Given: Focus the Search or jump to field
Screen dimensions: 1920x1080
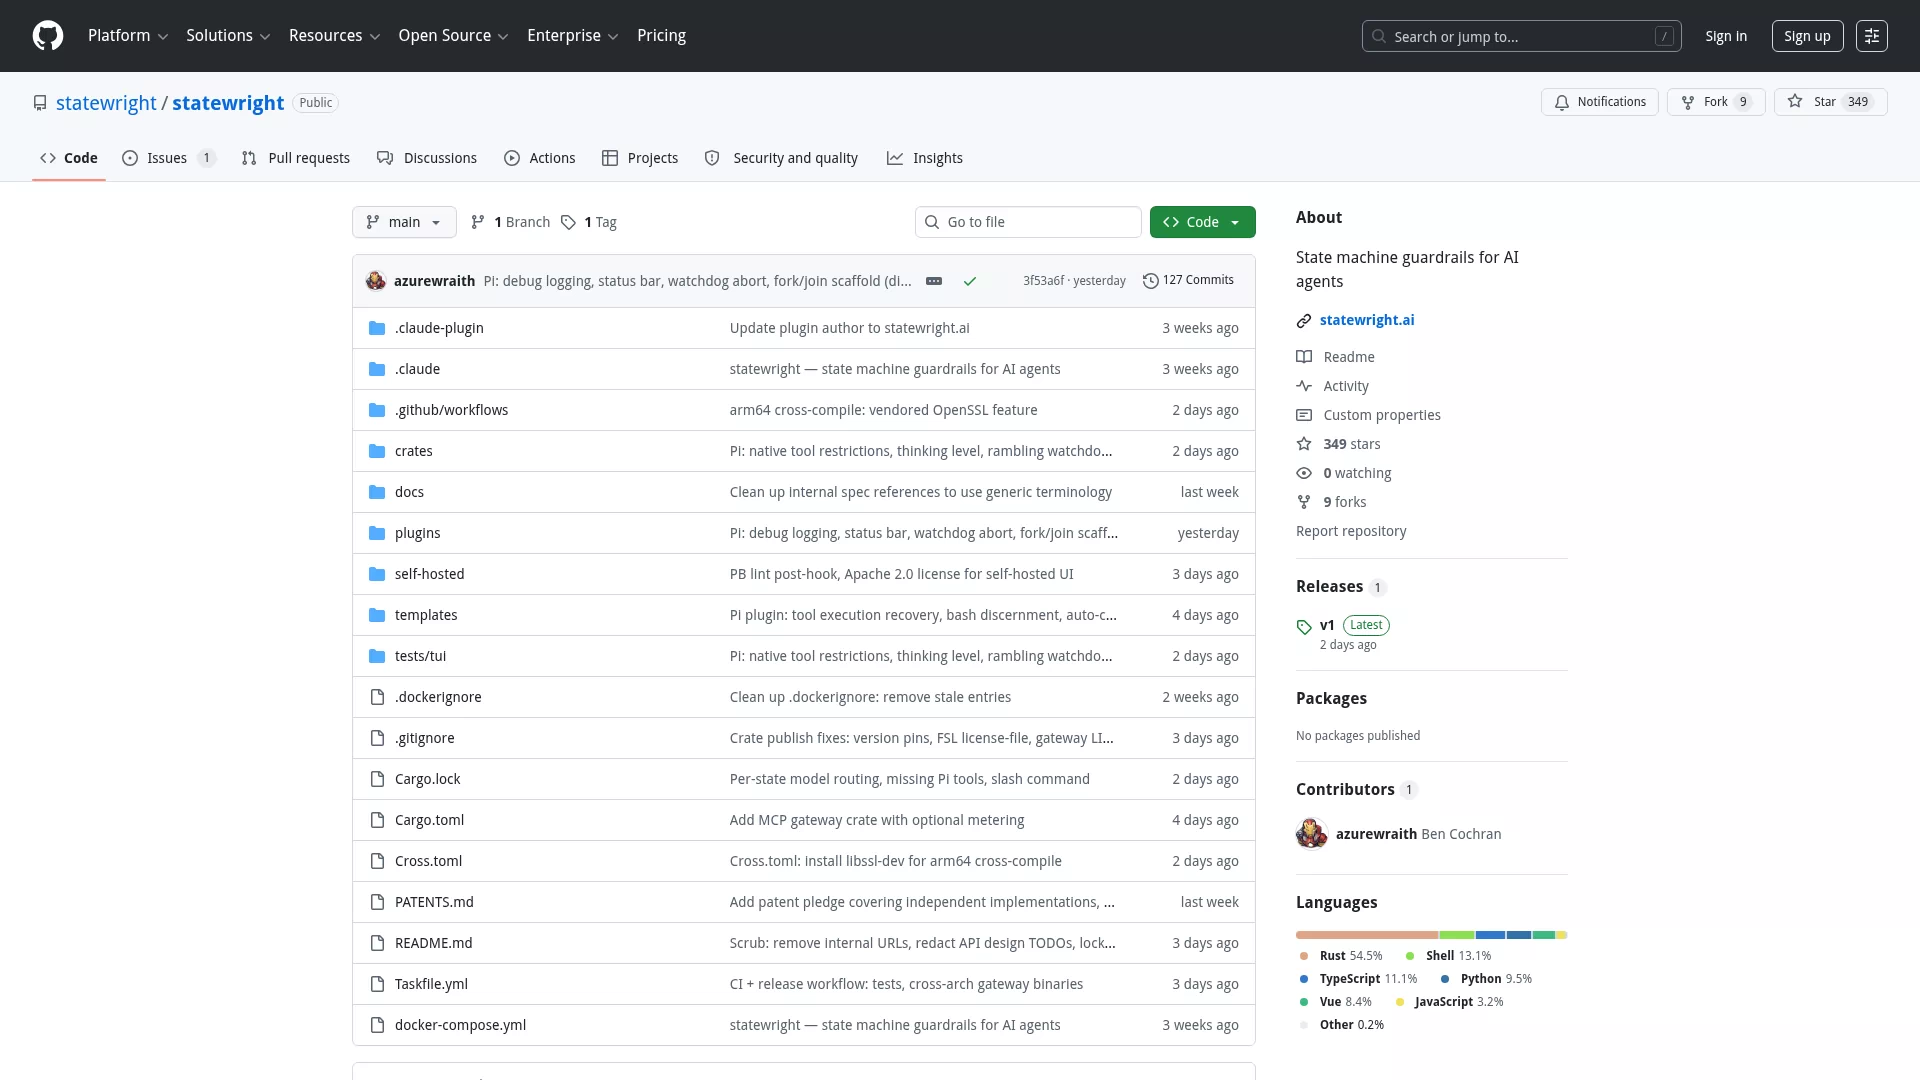Looking at the screenshot, I should point(1521,36).
